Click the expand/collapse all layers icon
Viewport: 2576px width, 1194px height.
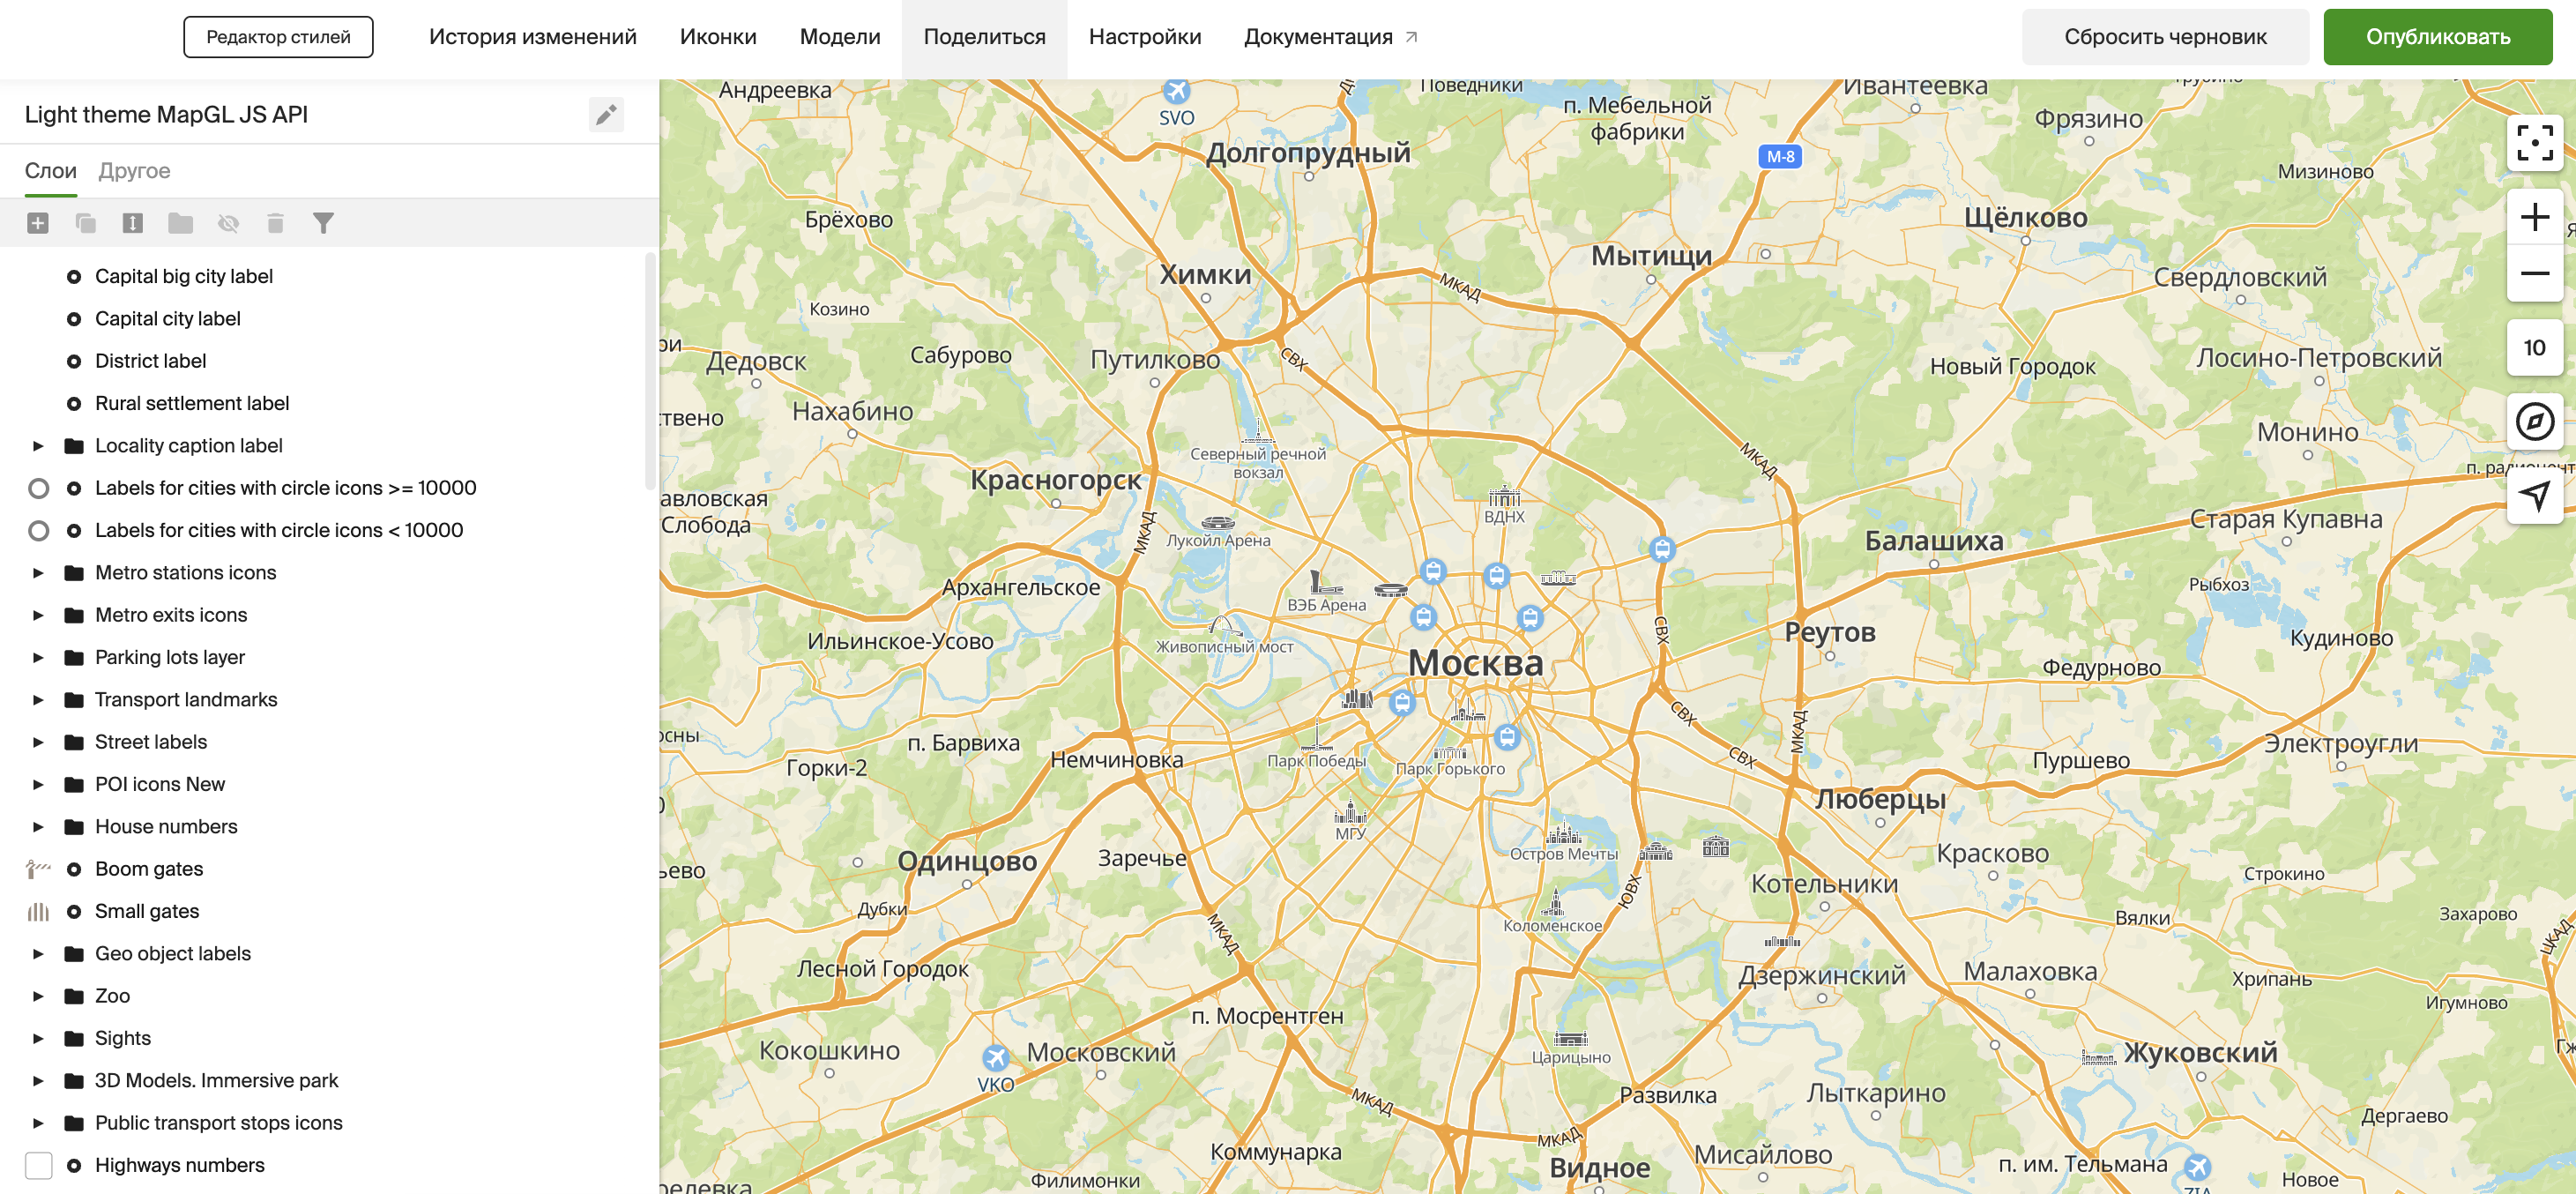(x=132, y=223)
